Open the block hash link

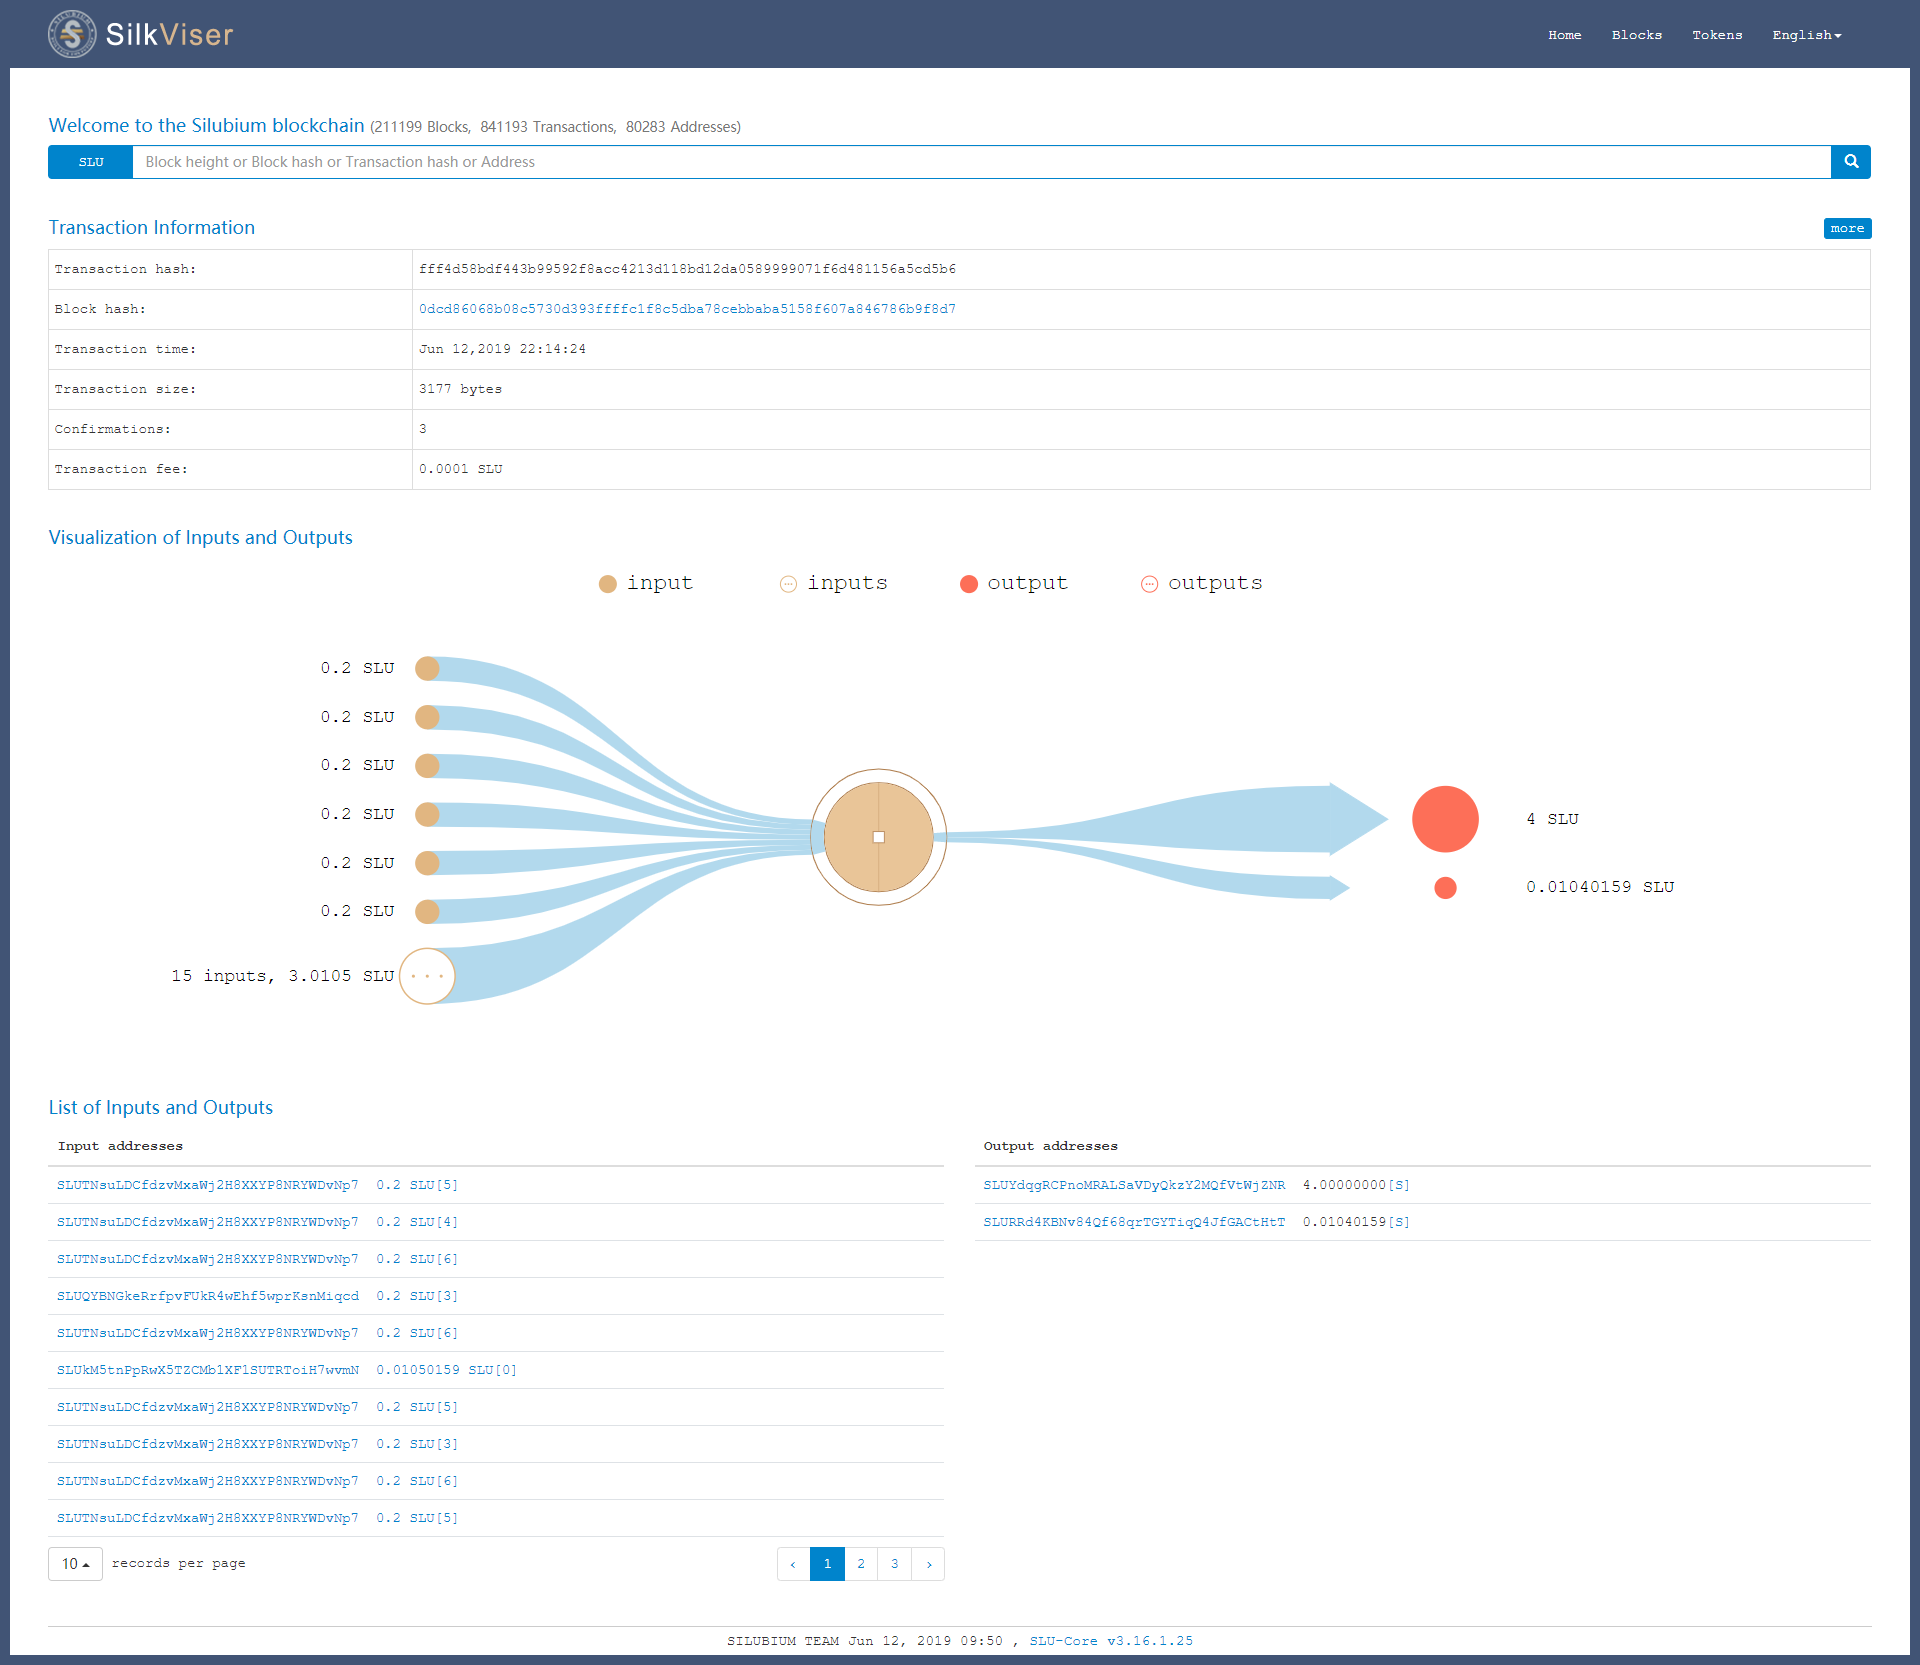[687, 309]
